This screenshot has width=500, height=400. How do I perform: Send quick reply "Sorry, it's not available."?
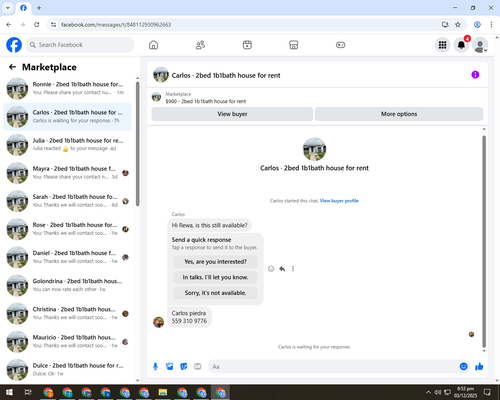(x=215, y=293)
